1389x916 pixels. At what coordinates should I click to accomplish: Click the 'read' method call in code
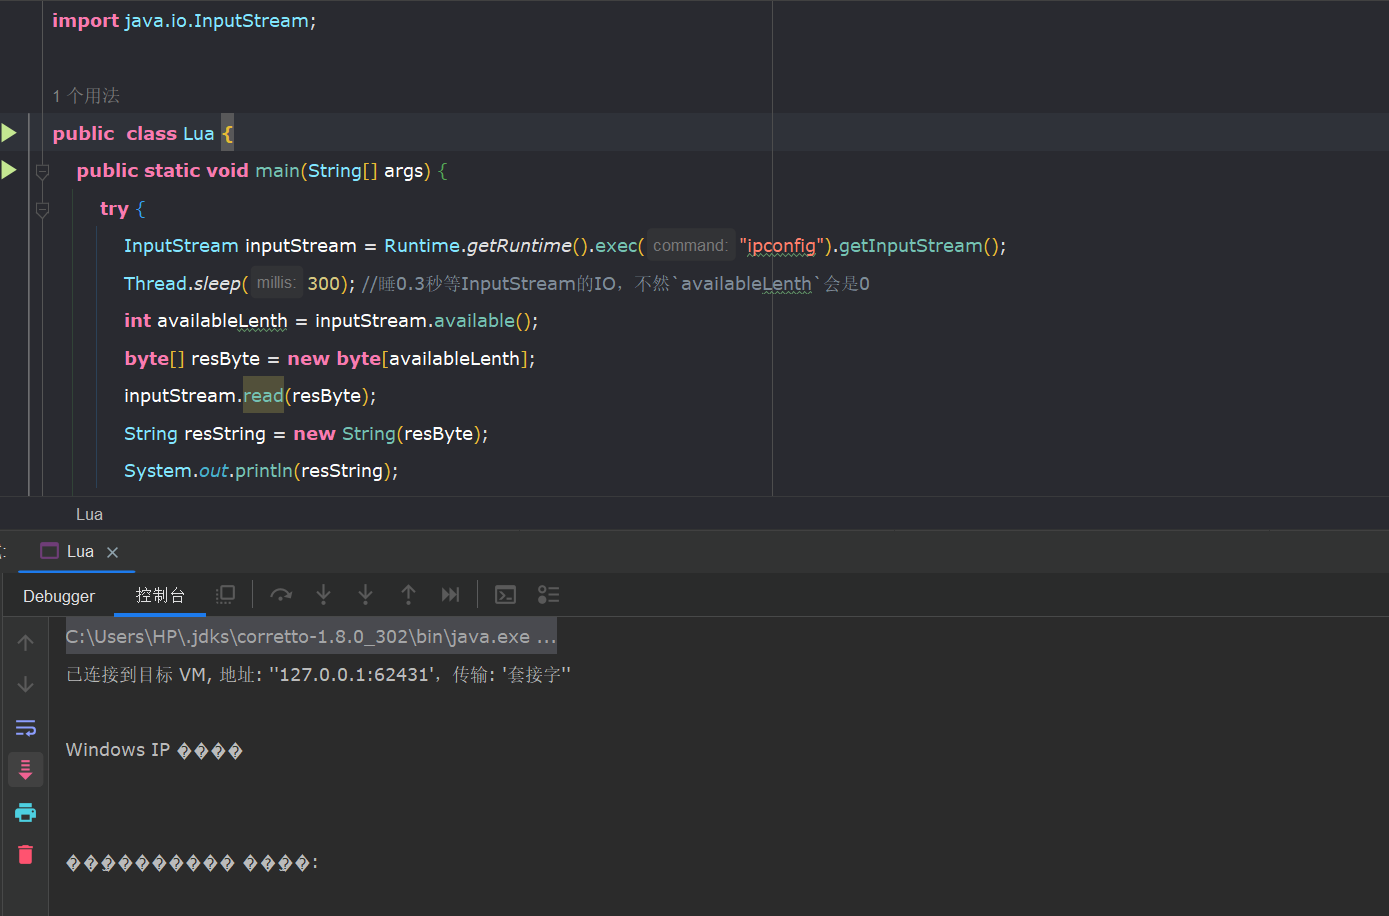point(264,396)
